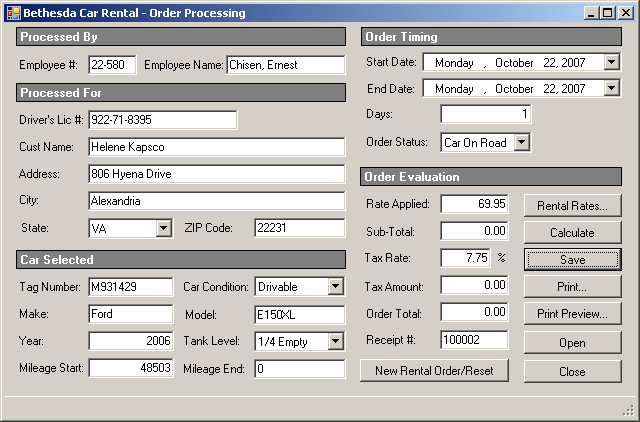Click the Receipt # field
The height and width of the screenshot is (422, 640).
474,340
